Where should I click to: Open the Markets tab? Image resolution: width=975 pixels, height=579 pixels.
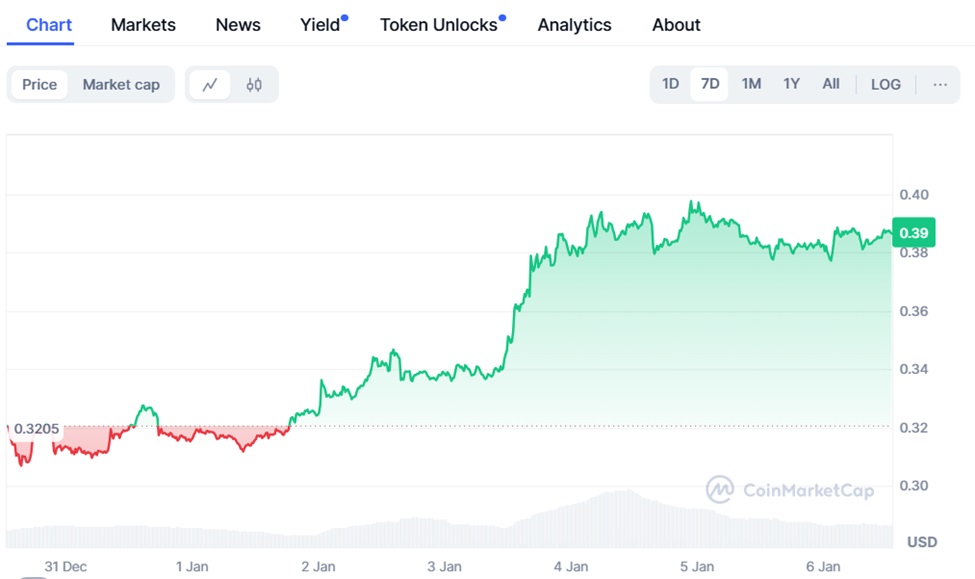tap(143, 25)
